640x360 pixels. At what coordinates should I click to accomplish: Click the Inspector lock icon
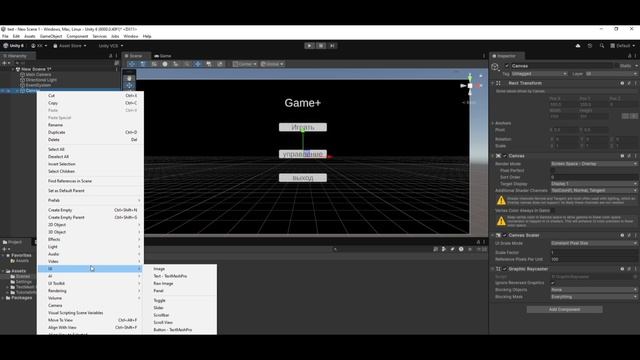point(629,56)
